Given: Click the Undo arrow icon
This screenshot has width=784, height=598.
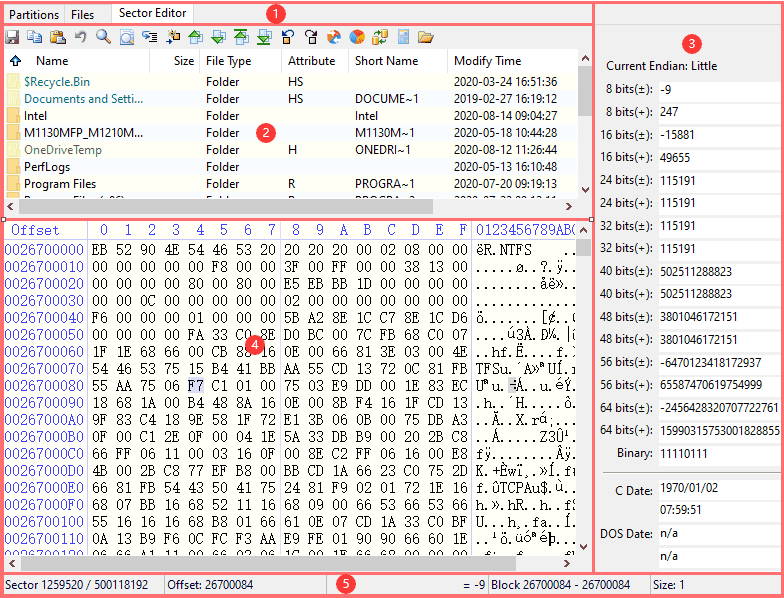Looking at the screenshot, I should point(80,37).
